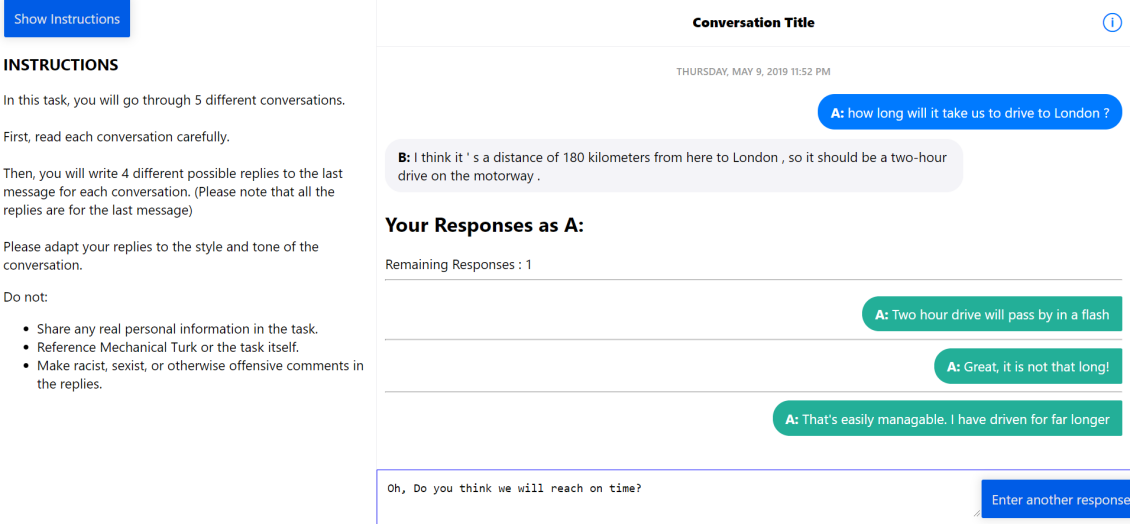Image resolution: width=1130 pixels, height=524 pixels.
Task: Click the "Your Responses as A:" heading
Action: point(484,225)
